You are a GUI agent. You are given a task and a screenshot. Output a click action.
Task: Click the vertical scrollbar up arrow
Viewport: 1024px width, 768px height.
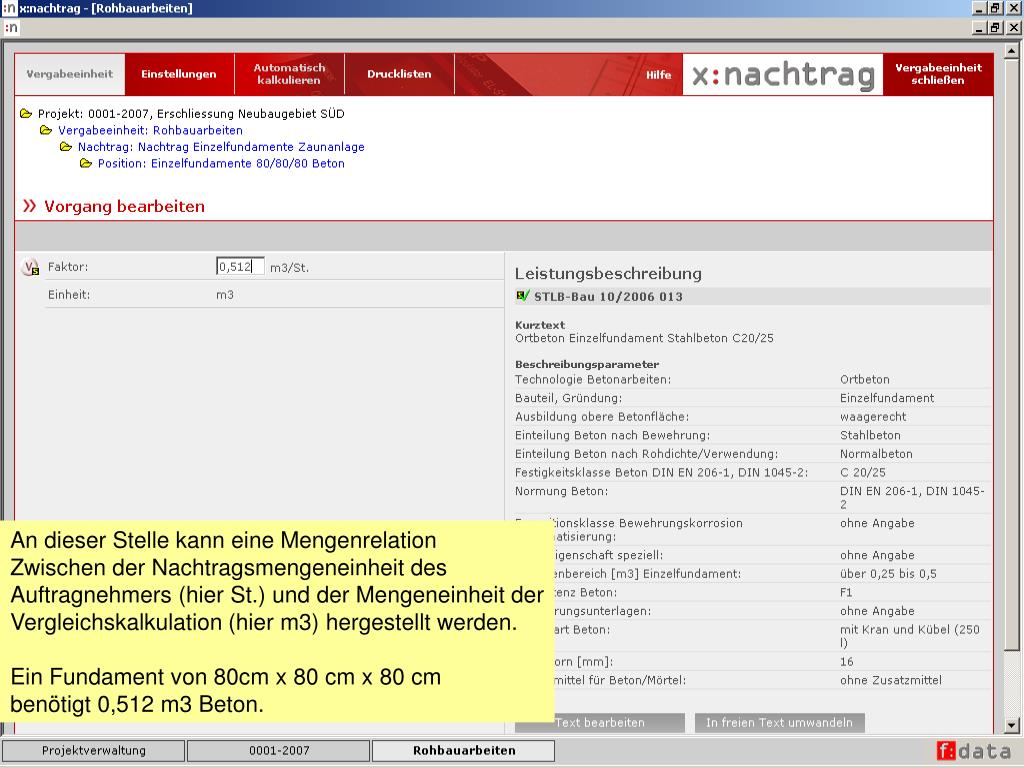pos(1012,50)
